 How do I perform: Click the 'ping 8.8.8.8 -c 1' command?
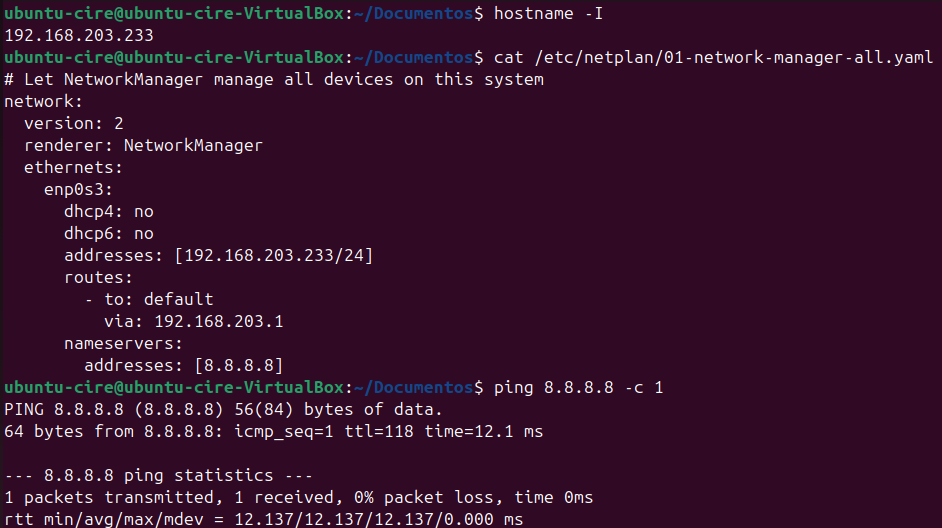tap(578, 387)
